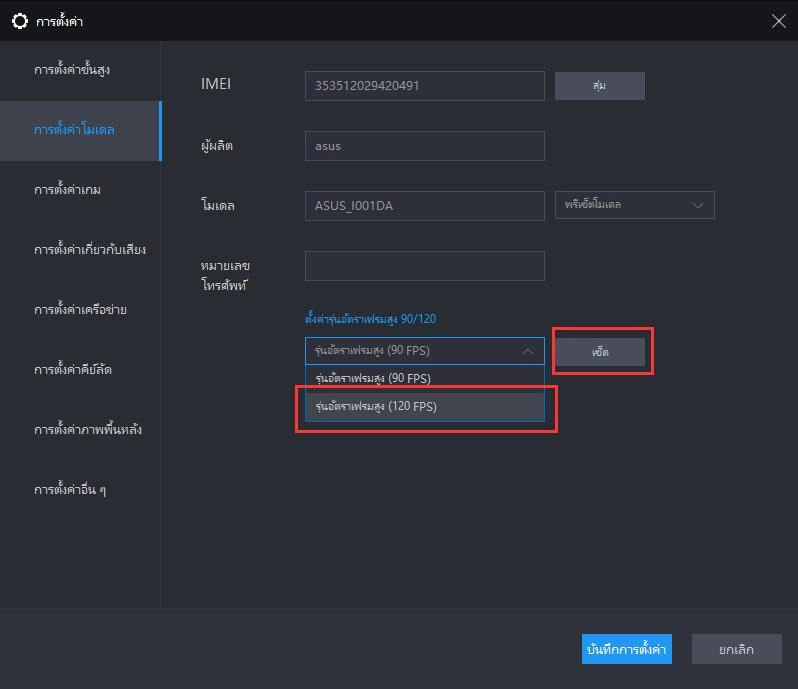Generate a random IMEI with the สุ่ม button
The width and height of the screenshot is (798, 689).
[x=600, y=85]
